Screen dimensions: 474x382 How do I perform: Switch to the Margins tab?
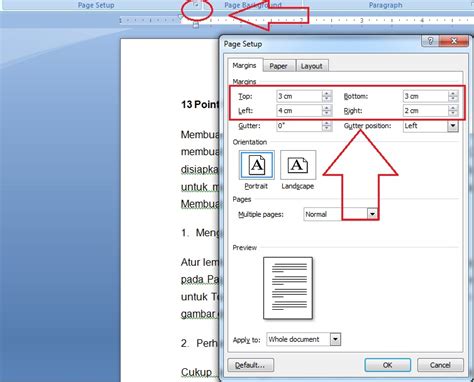(244, 65)
